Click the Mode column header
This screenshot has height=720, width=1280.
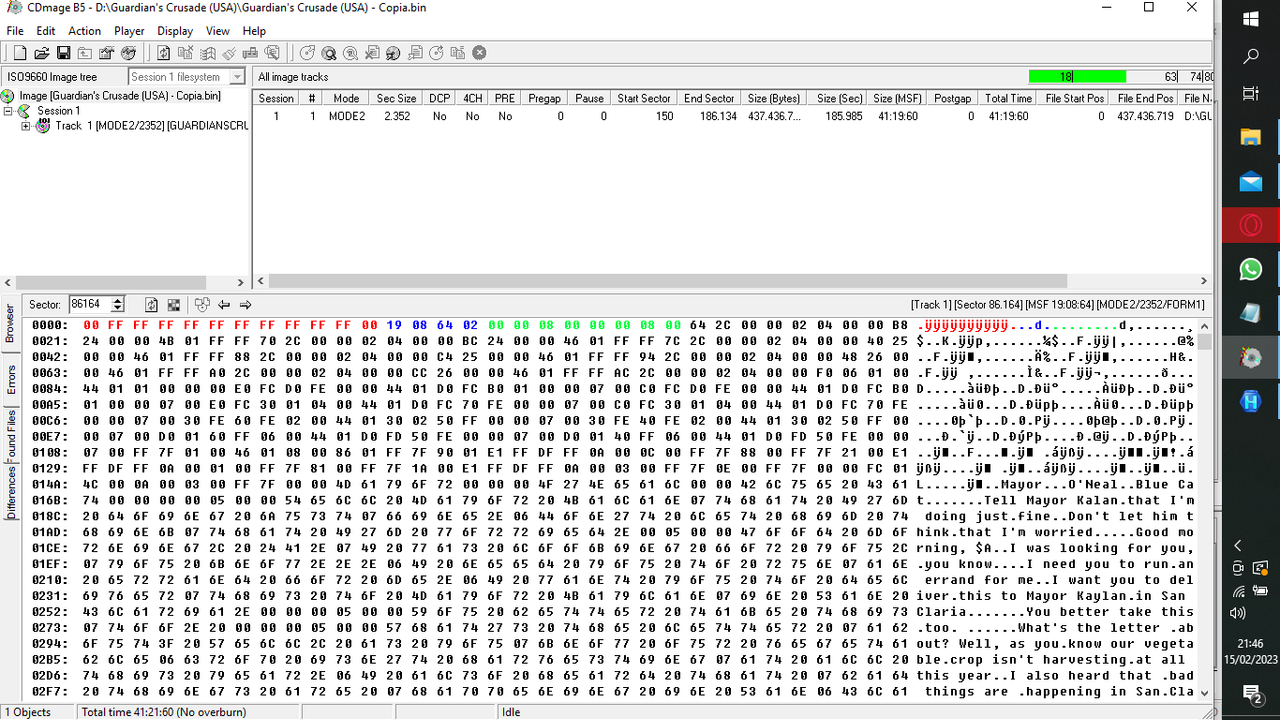coord(346,99)
